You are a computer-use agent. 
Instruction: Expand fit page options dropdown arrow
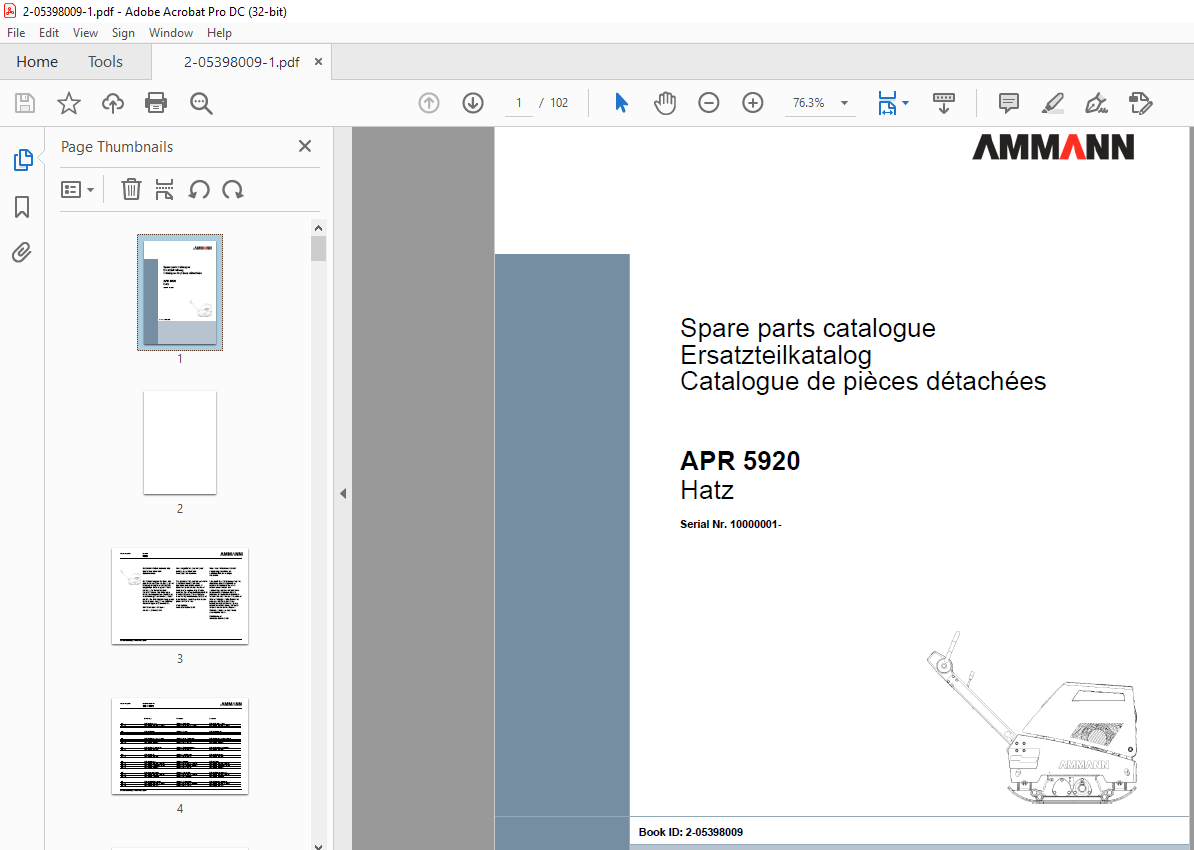[905, 103]
